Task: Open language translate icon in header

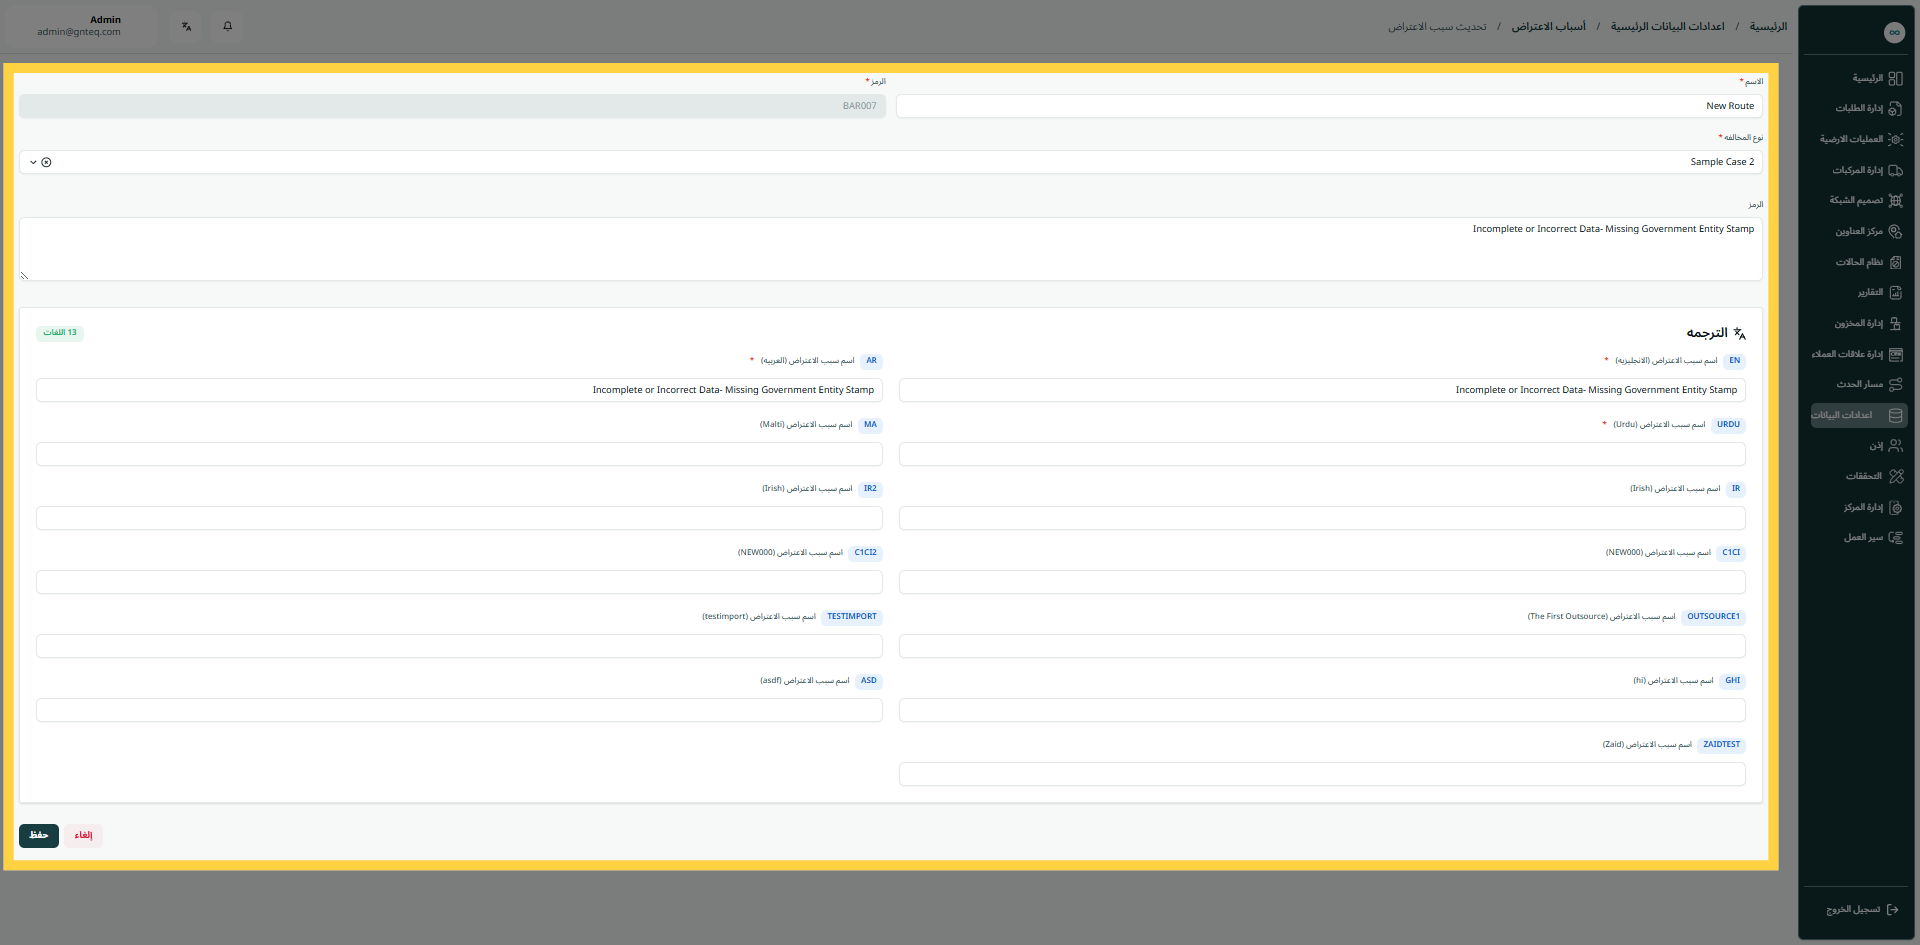Action: [187, 26]
